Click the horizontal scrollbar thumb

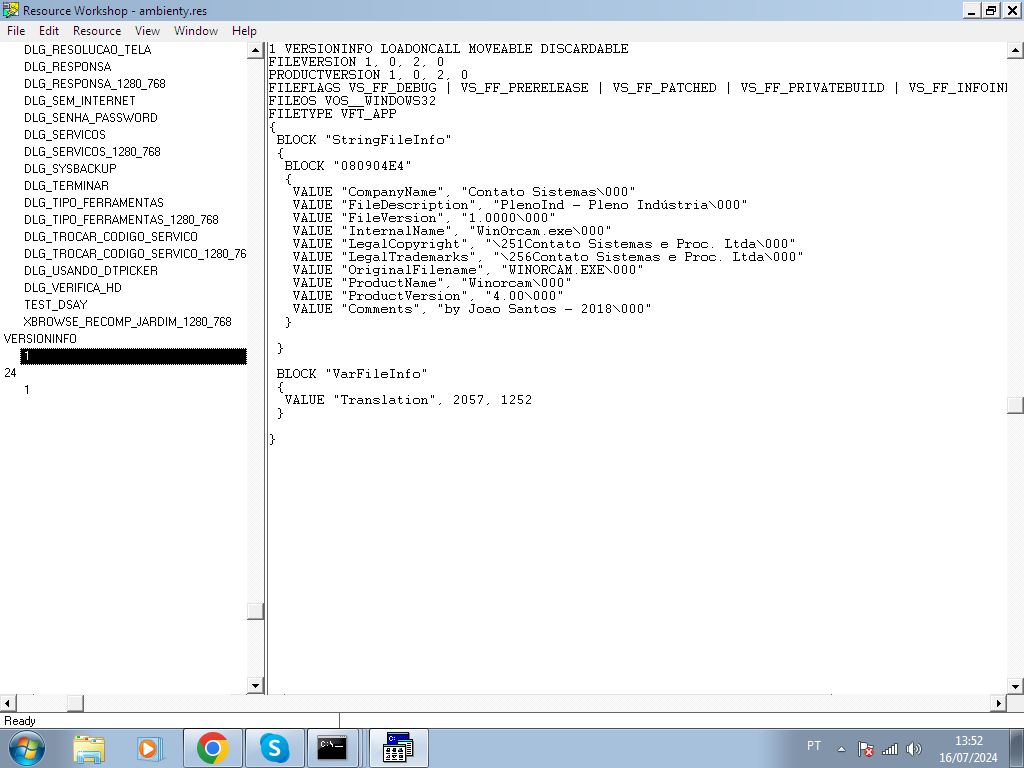75,703
